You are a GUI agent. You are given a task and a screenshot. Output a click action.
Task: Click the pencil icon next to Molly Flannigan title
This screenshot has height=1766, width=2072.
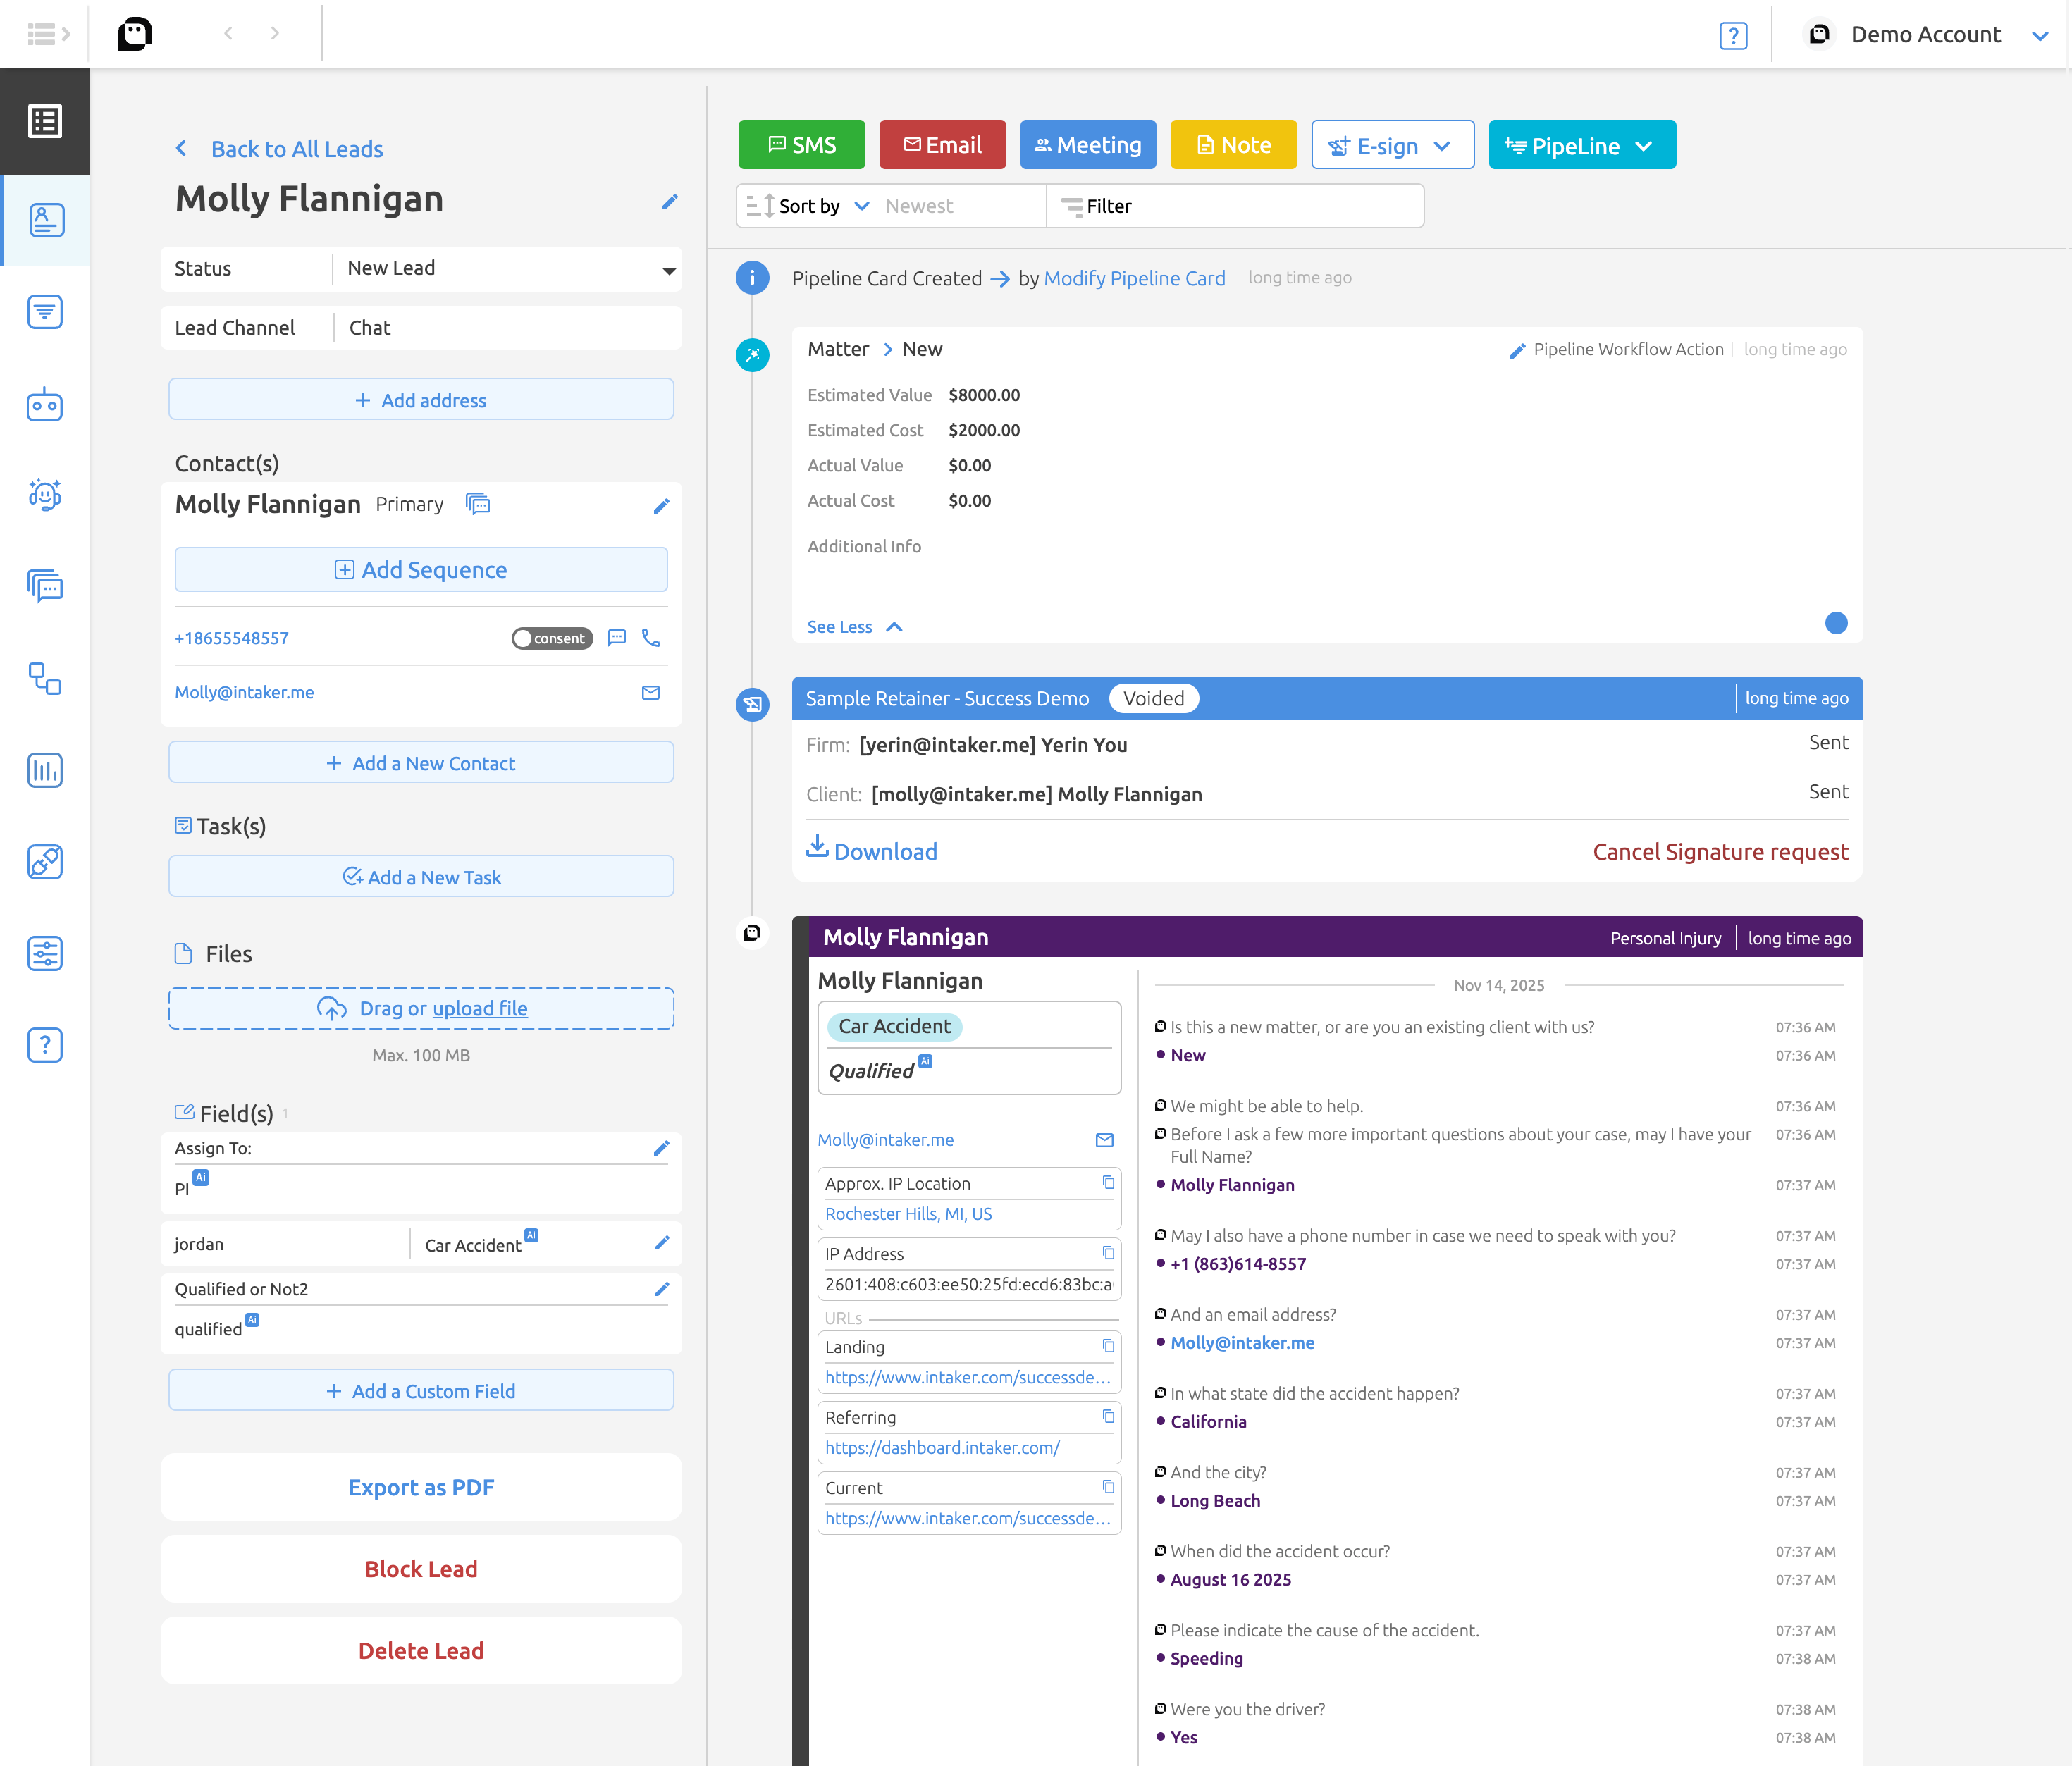[x=670, y=202]
